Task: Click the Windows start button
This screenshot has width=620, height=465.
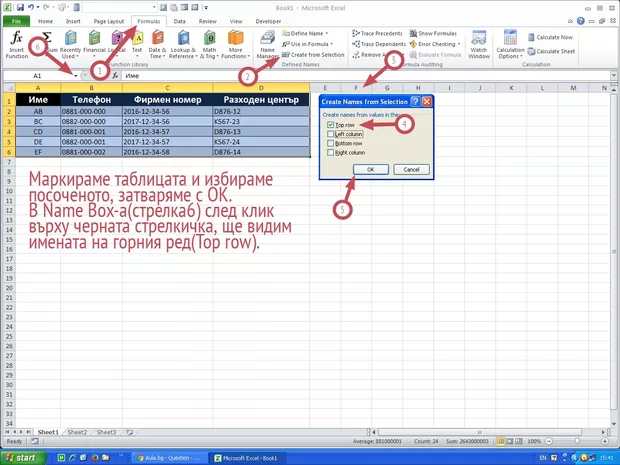Action: point(23,457)
